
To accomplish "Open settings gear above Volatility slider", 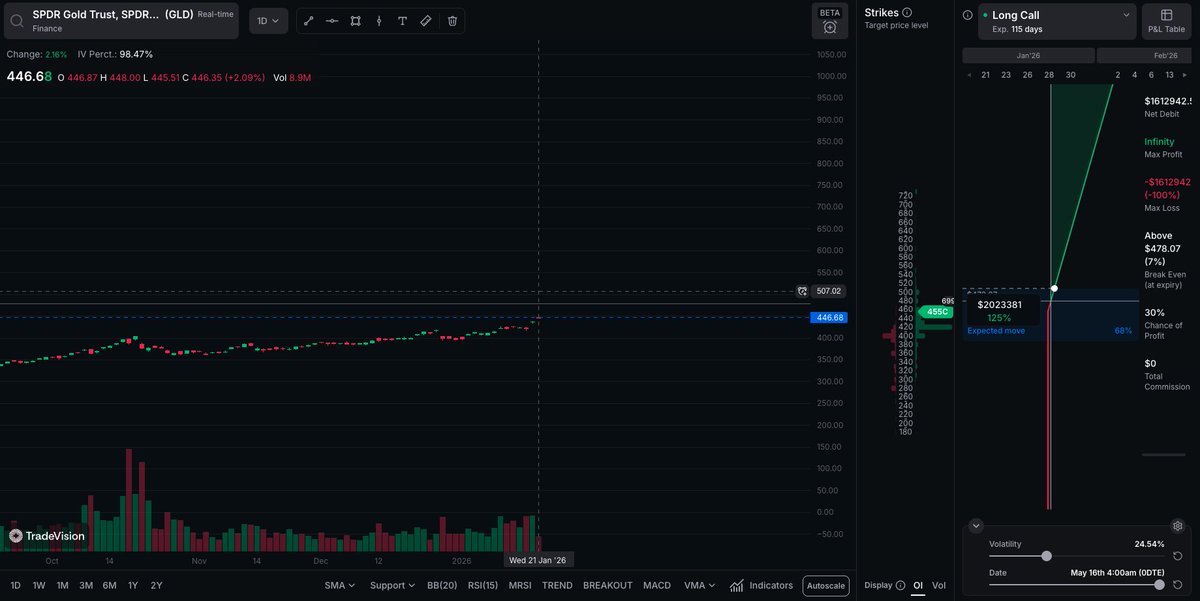I will [x=1178, y=526].
